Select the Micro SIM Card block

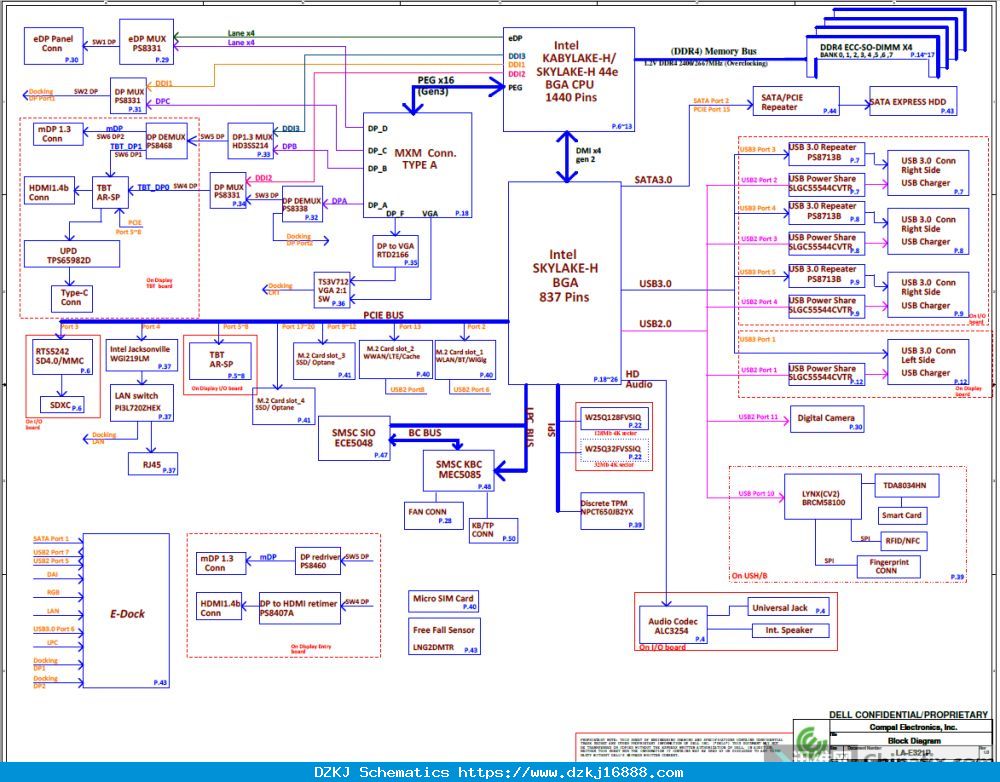pyautogui.click(x=443, y=601)
